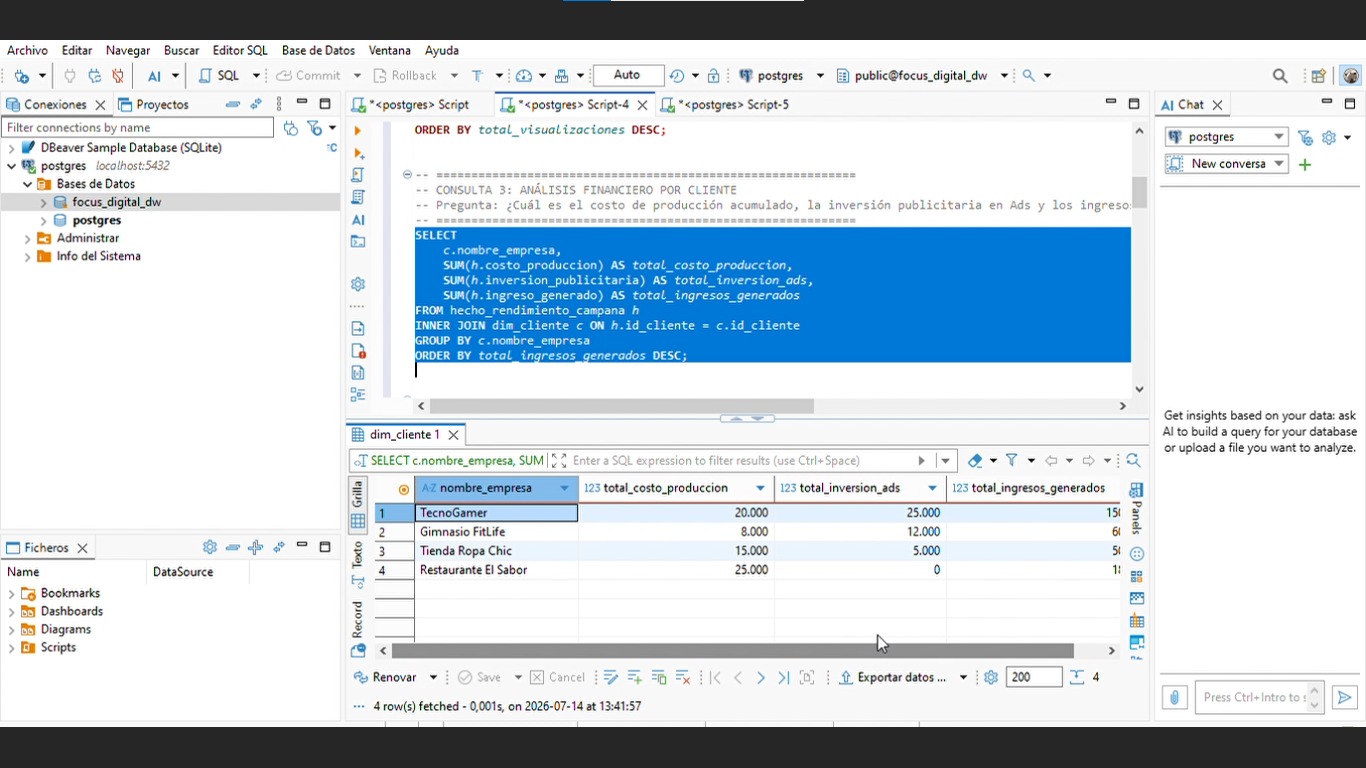Image resolution: width=1366 pixels, height=768 pixels.
Task: Jump to last row in results
Action: [784, 677]
